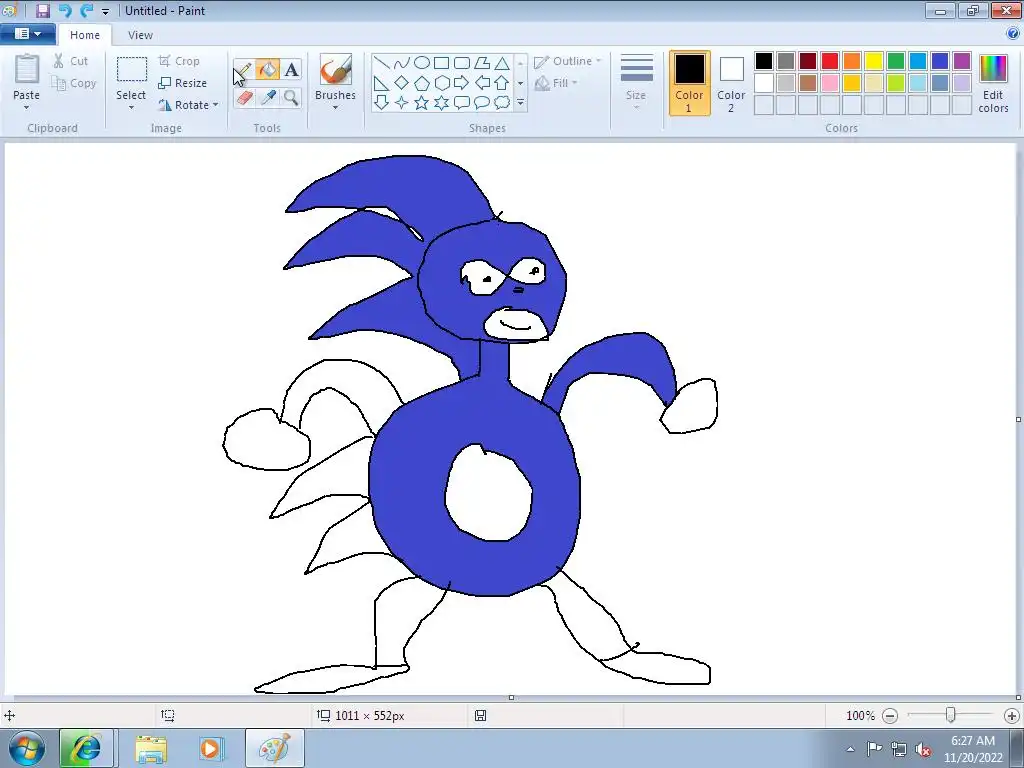Click the Save icon in quick access toolbar
The width and height of the screenshot is (1024, 768).
point(42,10)
